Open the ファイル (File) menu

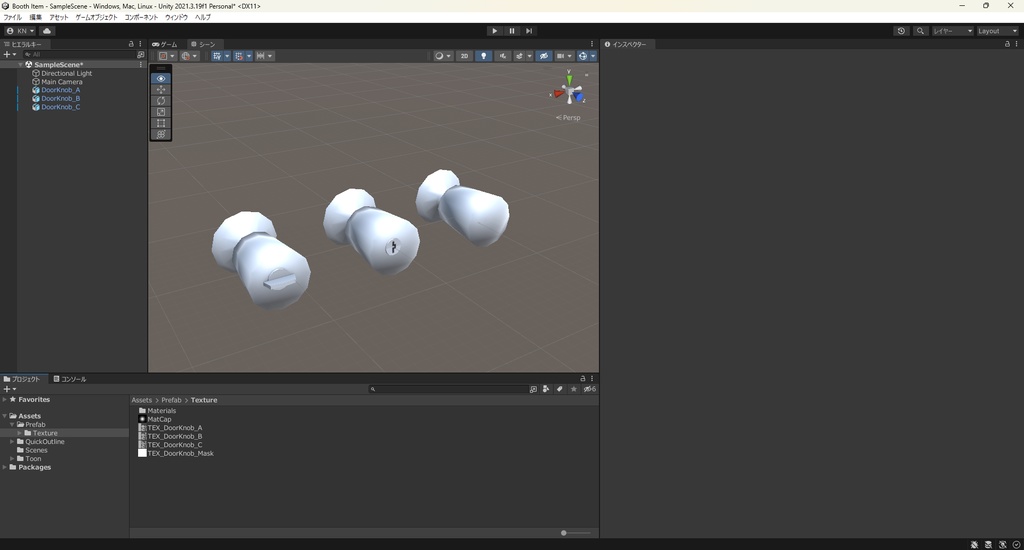point(12,17)
